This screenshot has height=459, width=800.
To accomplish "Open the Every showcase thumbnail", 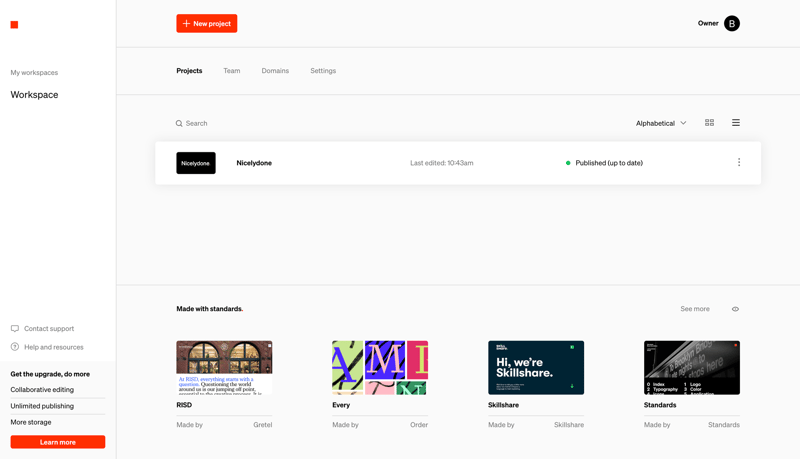I will click(380, 368).
